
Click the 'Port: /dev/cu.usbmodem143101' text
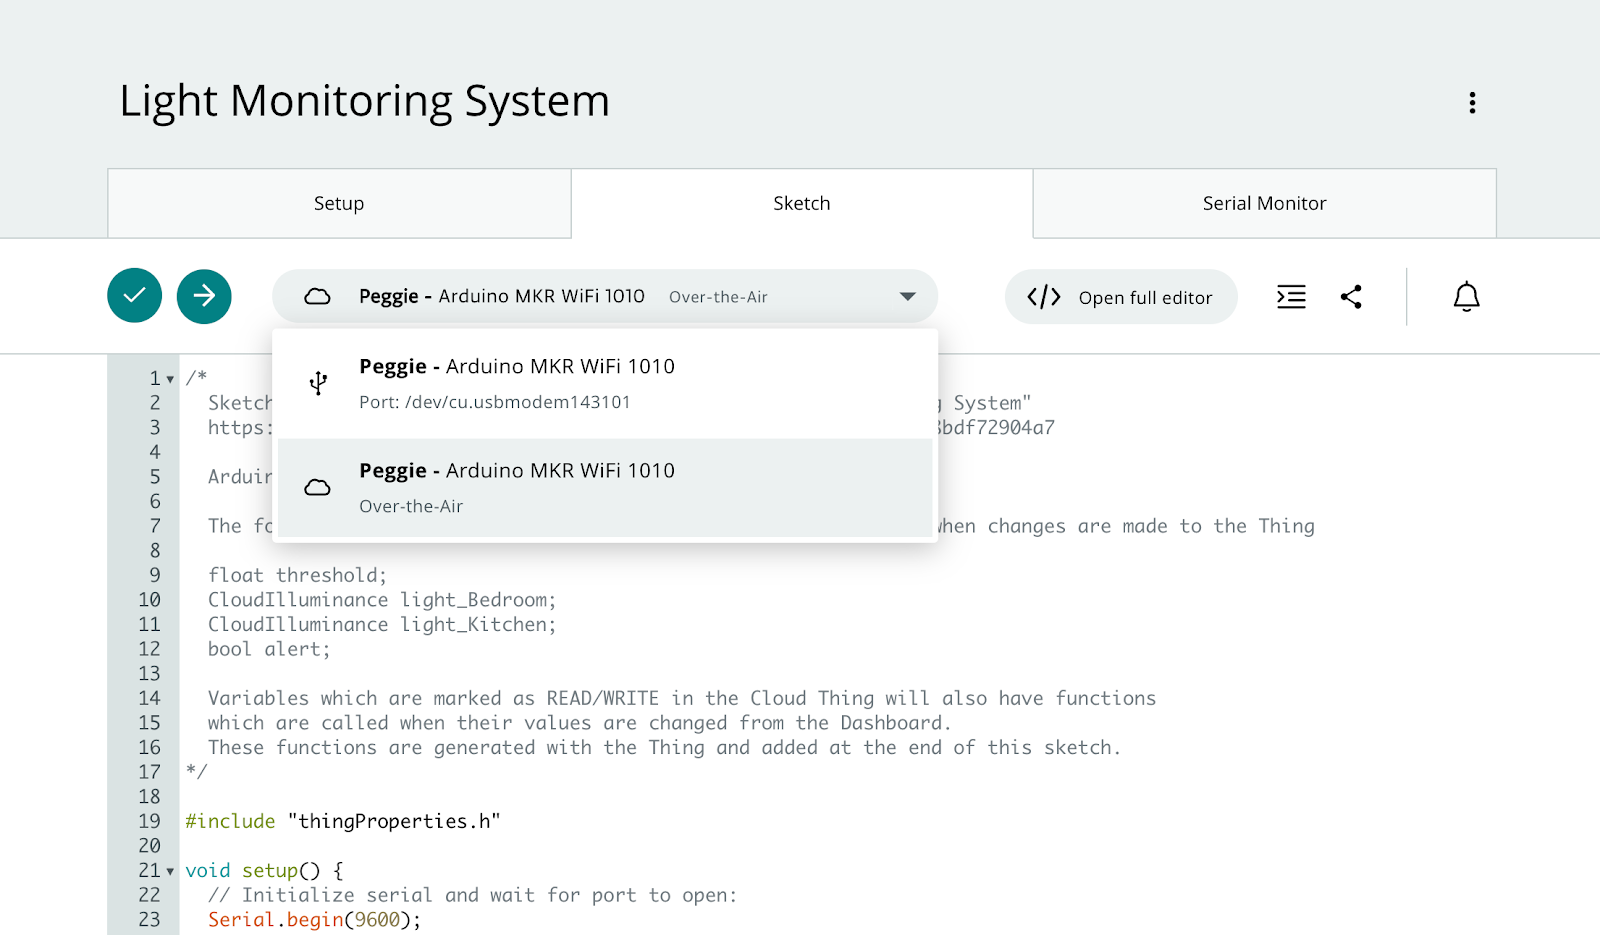[x=495, y=402]
